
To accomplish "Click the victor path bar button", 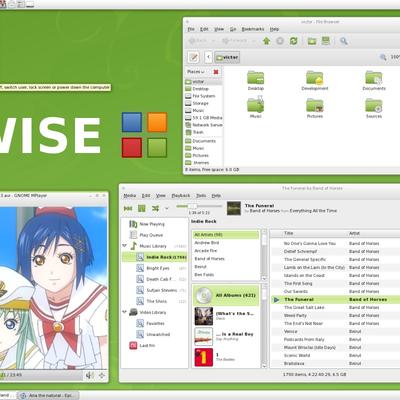I will [x=227, y=57].
